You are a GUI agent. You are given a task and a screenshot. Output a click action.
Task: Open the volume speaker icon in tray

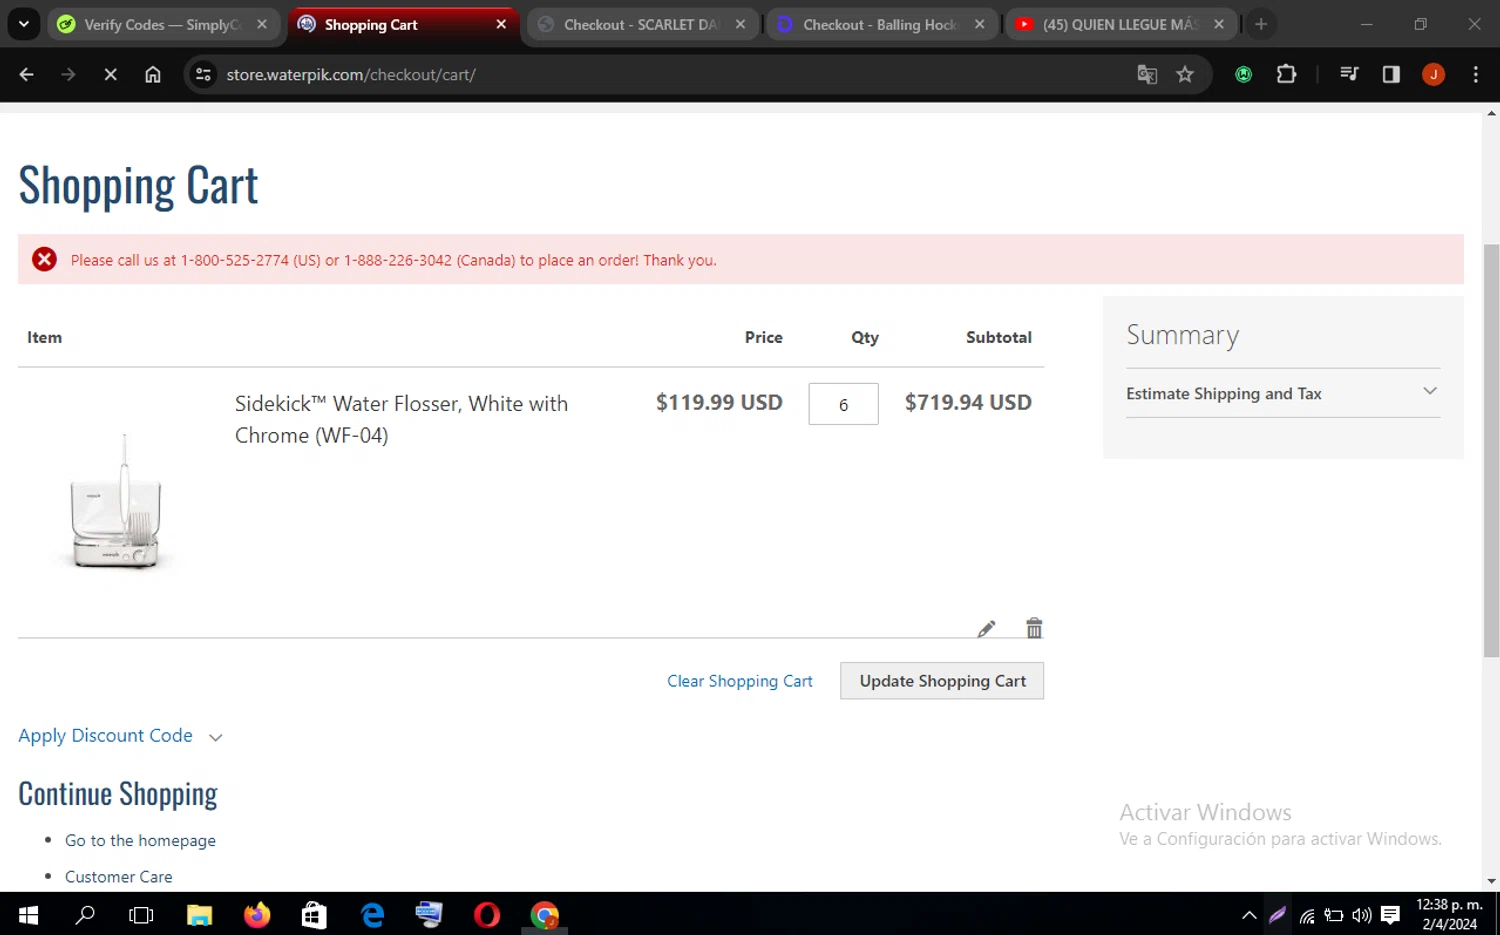(x=1361, y=915)
